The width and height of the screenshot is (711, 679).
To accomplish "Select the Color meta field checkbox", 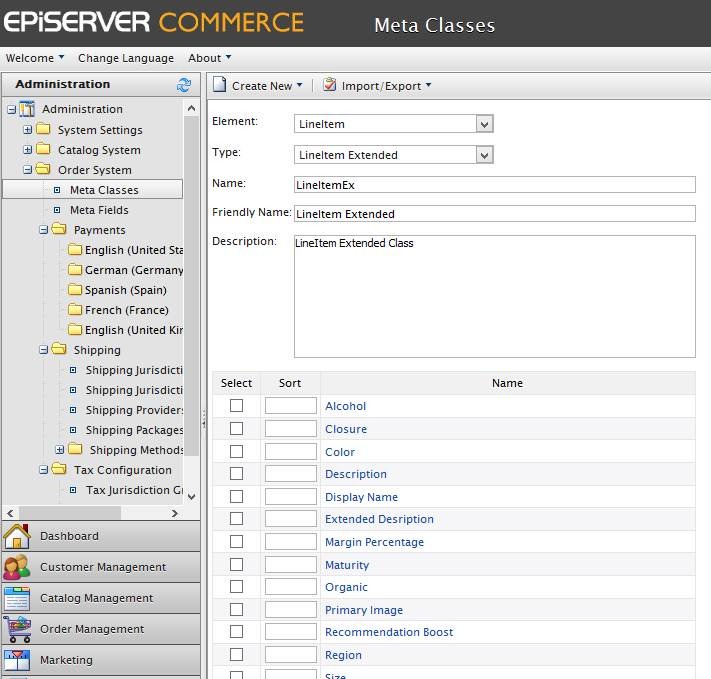I will tap(236, 451).
